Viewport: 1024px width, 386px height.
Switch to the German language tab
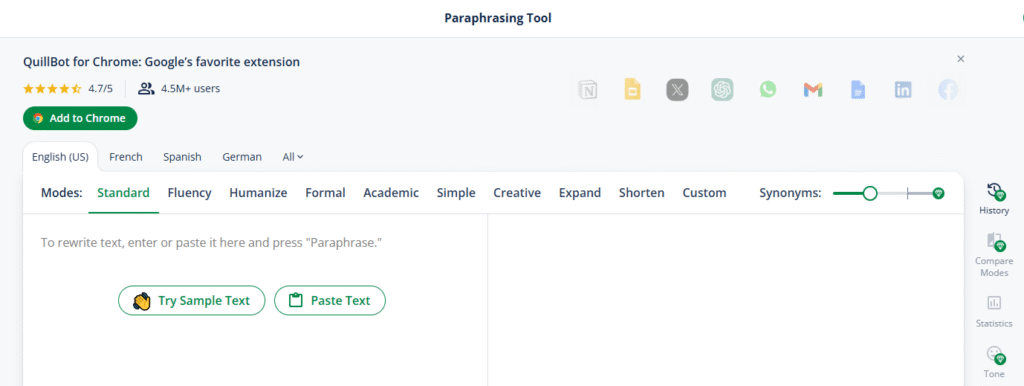tap(242, 157)
